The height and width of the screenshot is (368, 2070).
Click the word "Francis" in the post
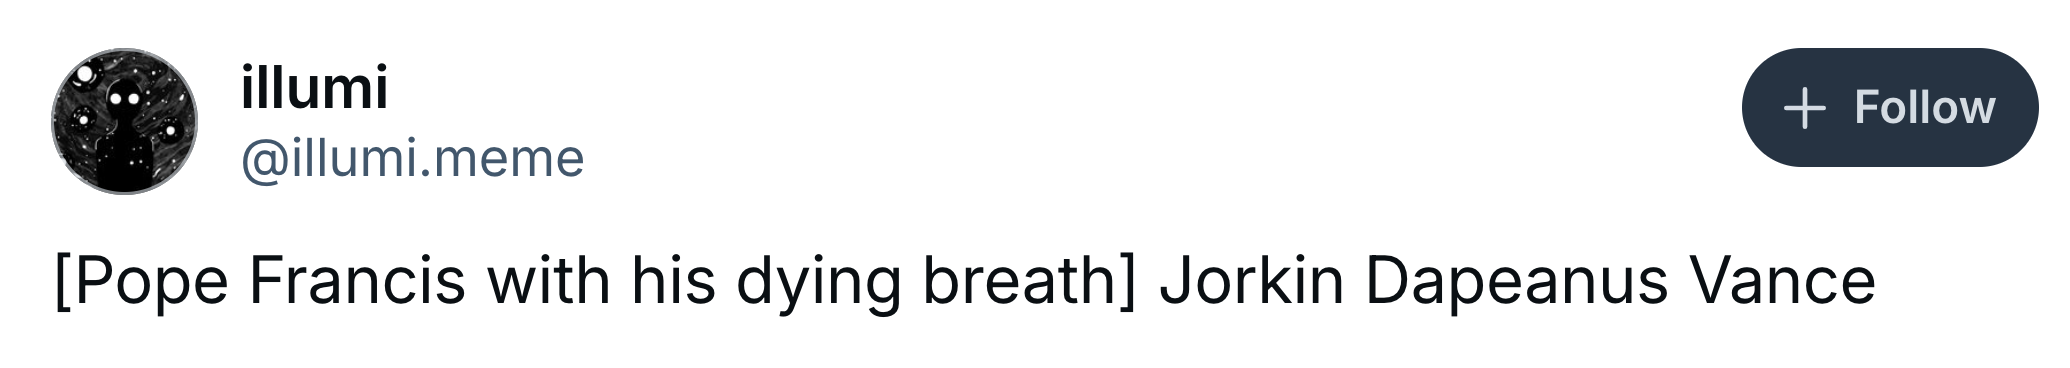pos(357,280)
